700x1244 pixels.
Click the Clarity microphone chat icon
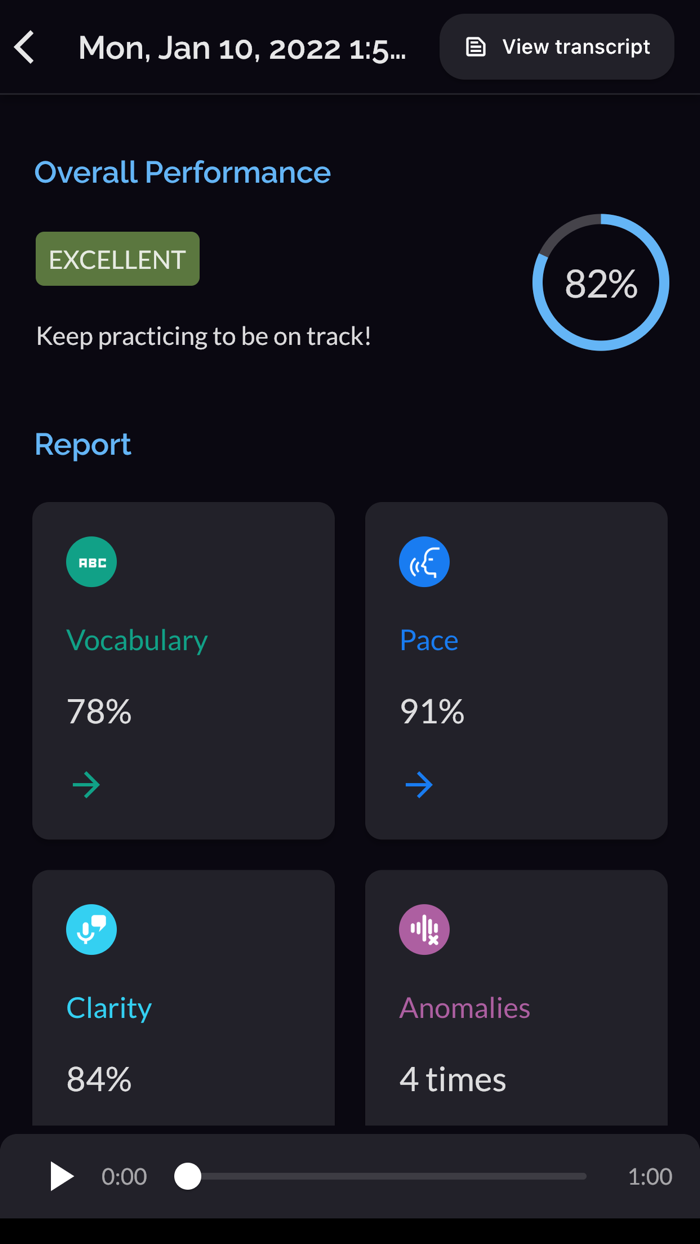(92, 930)
